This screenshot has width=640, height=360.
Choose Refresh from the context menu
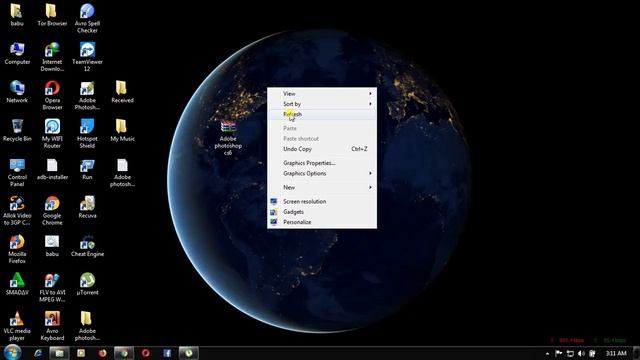322,114
